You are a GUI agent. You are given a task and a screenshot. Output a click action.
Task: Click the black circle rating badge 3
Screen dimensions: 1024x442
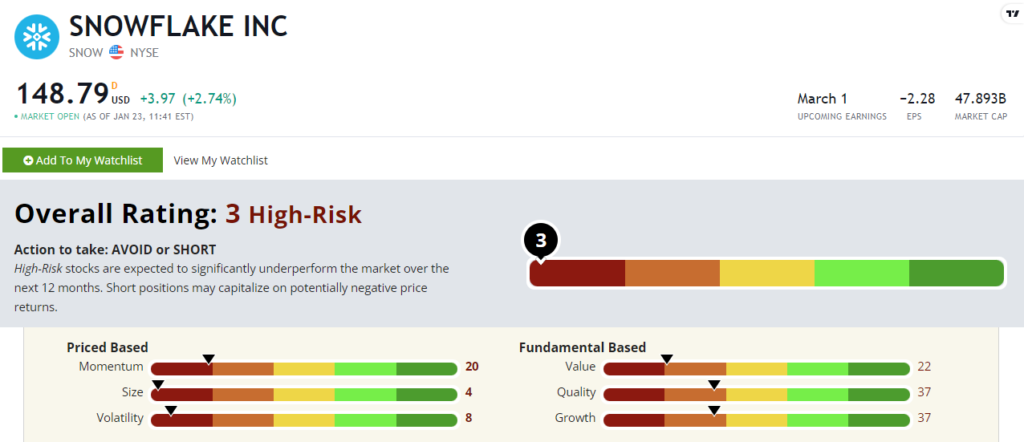(x=540, y=242)
